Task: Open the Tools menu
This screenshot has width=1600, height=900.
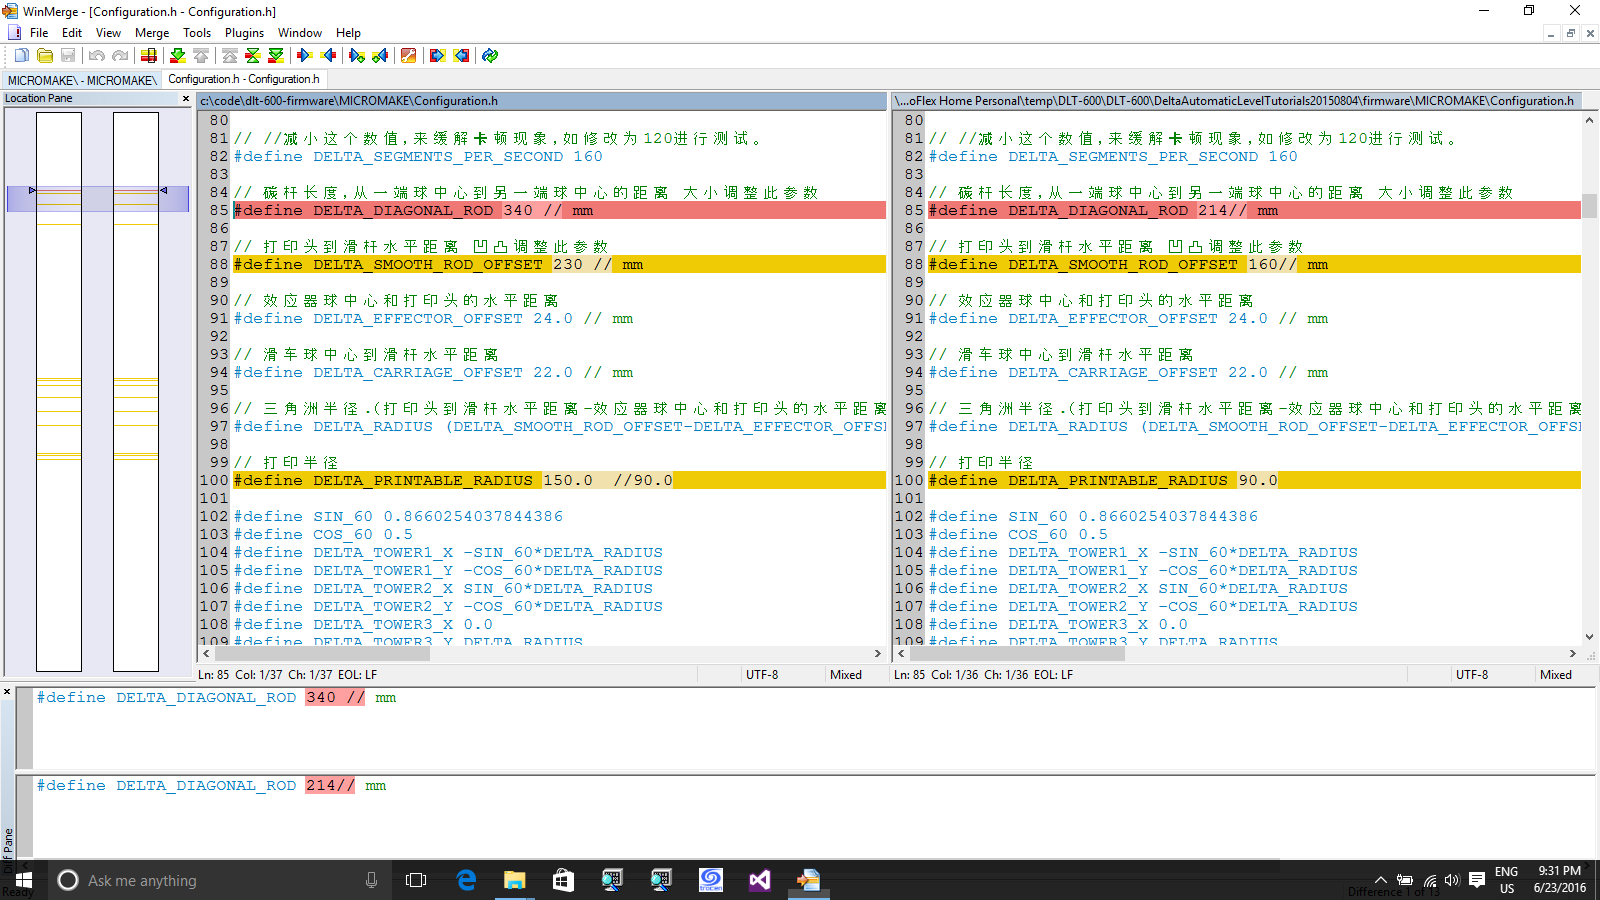Action: click(x=197, y=33)
